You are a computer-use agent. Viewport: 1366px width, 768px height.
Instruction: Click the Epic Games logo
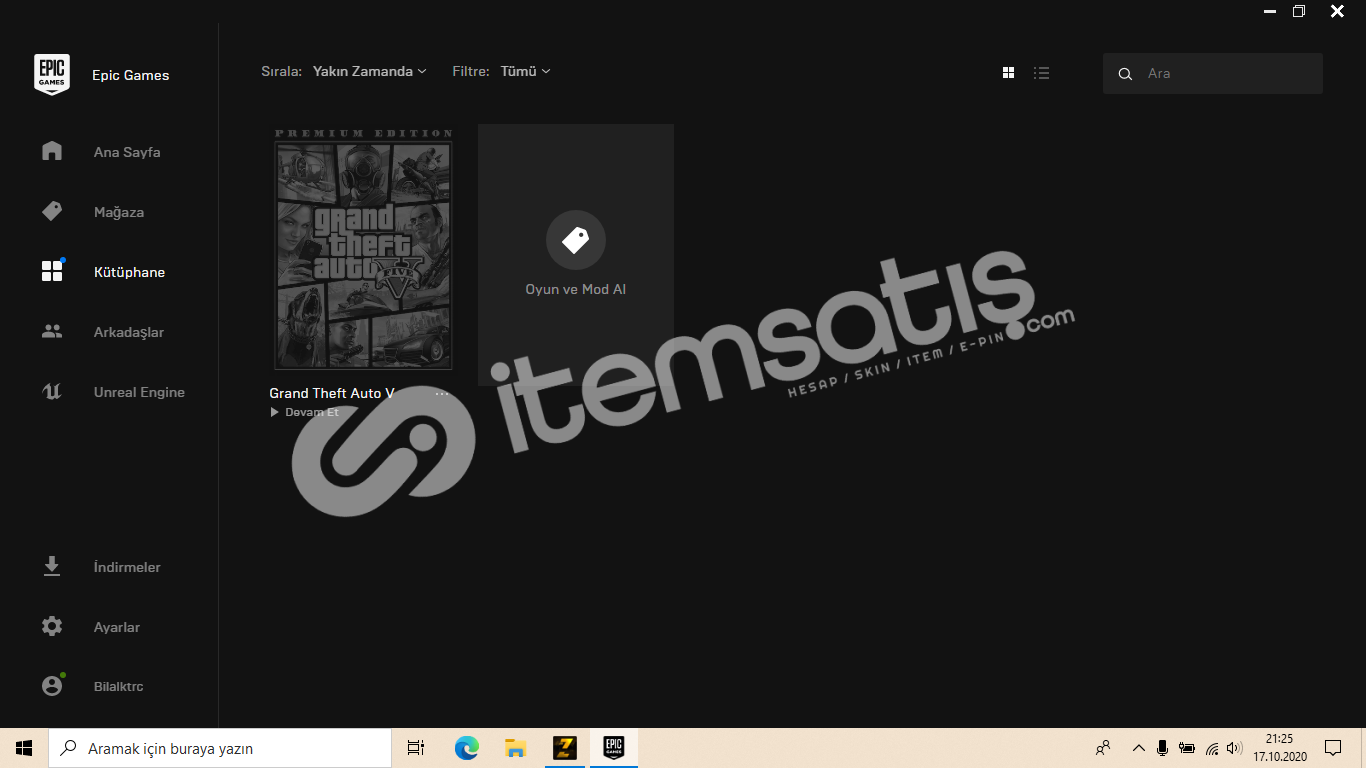point(52,75)
